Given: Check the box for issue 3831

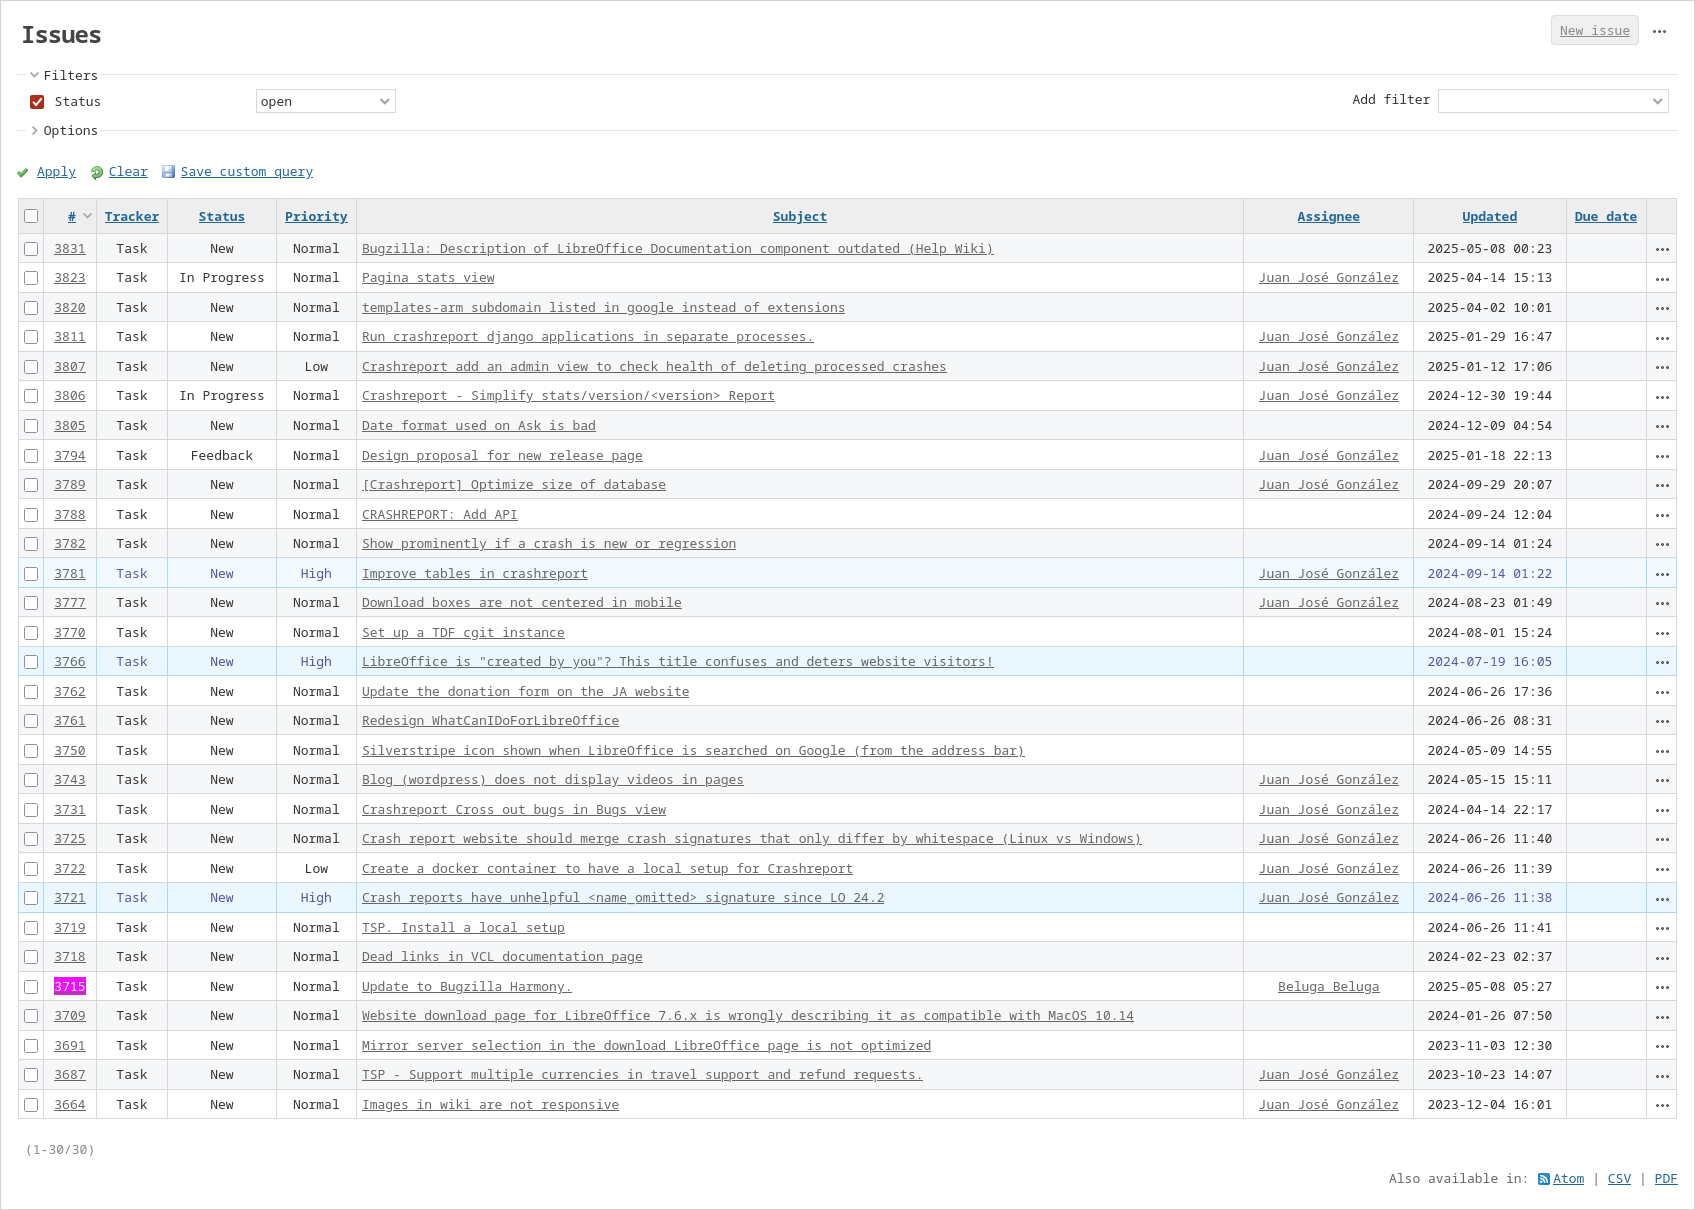Looking at the screenshot, I should [x=31, y=249].
